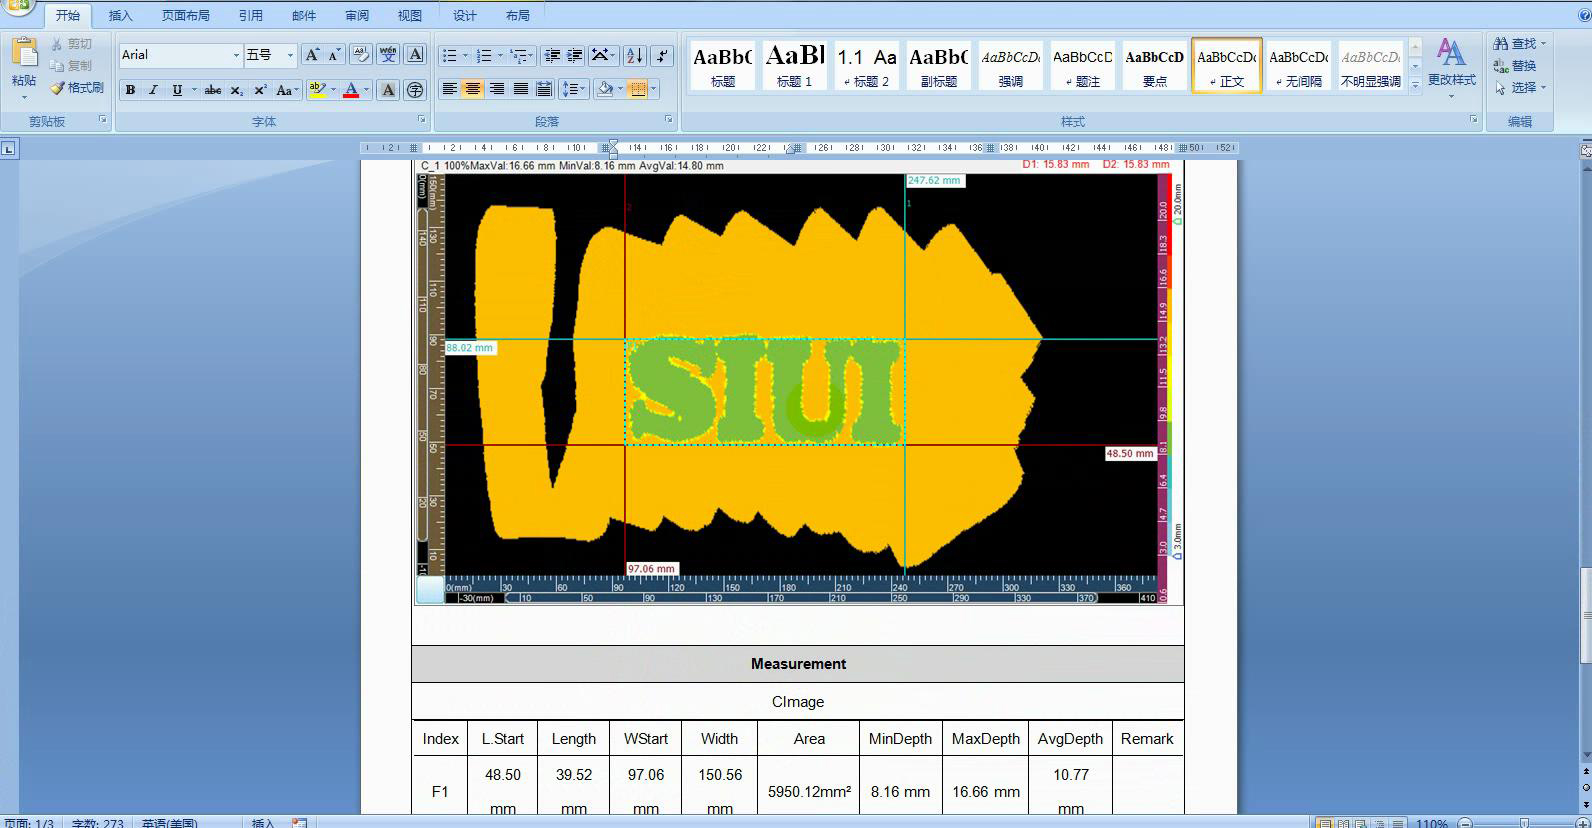Open the Page Layout (页面布局) tab
Viewport: 1592px width, 828px height.
(x=186, y=15)
